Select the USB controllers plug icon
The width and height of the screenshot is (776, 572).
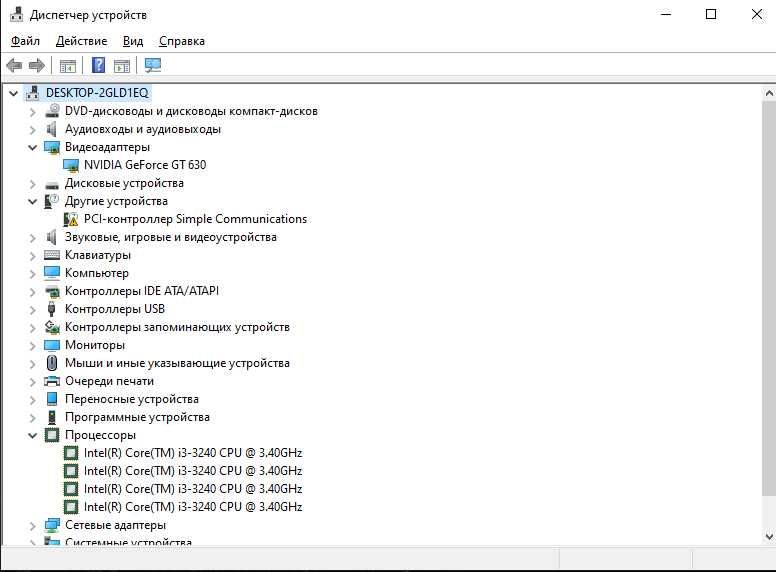[51, 309]
